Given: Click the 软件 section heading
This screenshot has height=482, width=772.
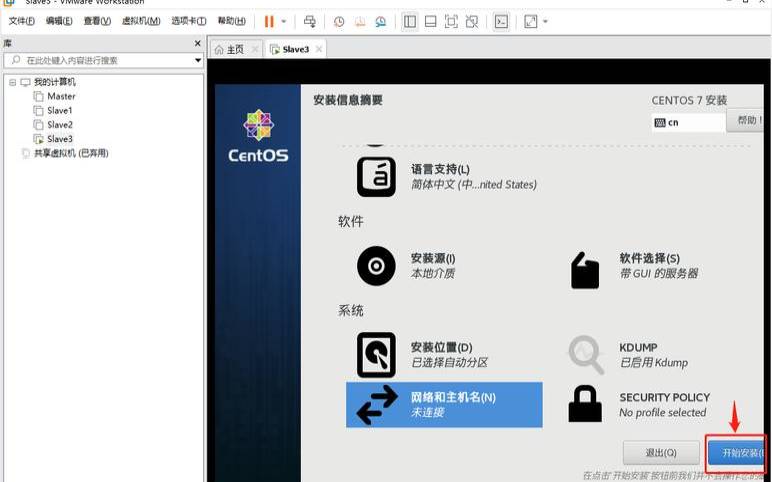Looking at the screenshot, I should click(x=351, y=222).
